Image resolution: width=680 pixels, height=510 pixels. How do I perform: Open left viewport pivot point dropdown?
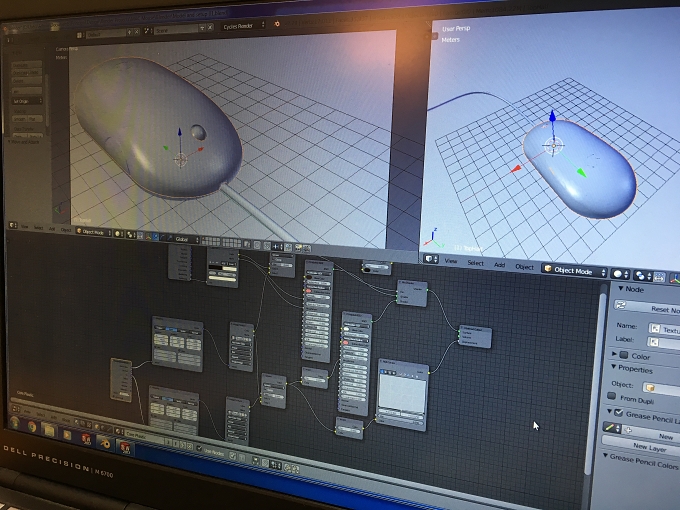pyautogui.click(x=131, y=235)
